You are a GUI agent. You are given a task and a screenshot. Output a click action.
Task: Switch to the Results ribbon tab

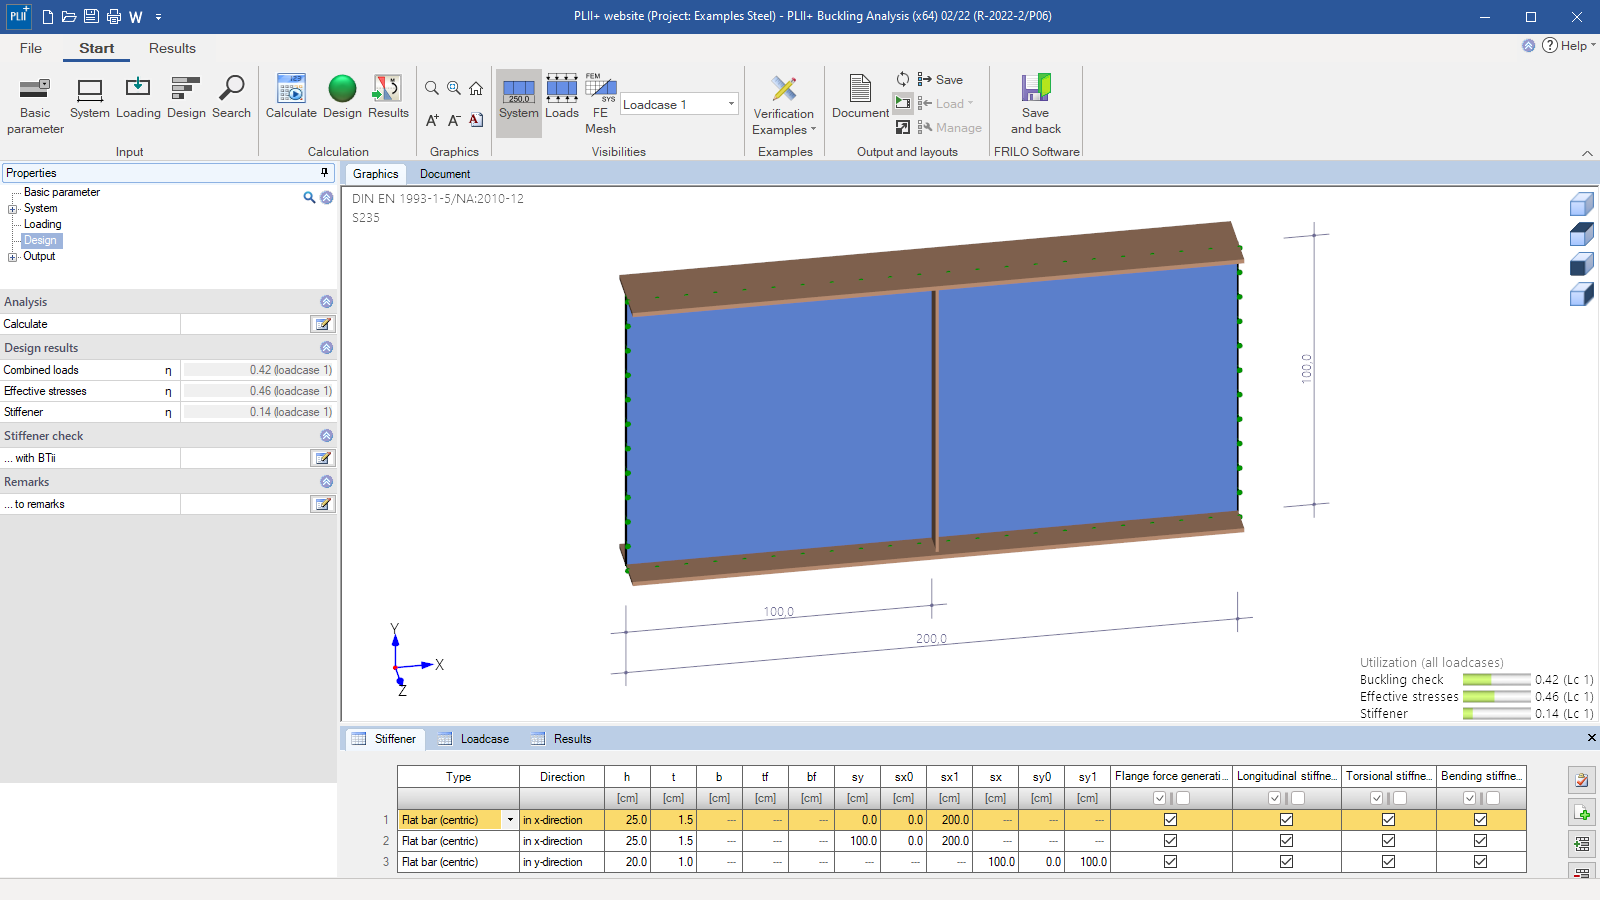[172, 48]
